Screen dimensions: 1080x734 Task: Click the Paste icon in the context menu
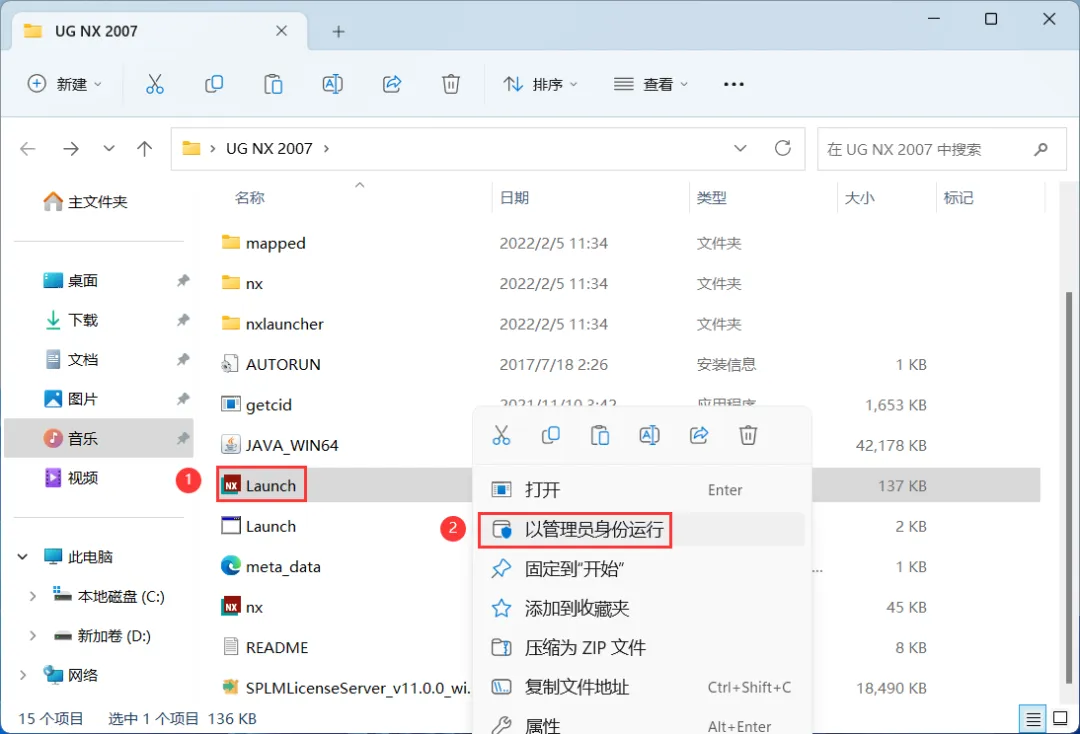(600, 435)
